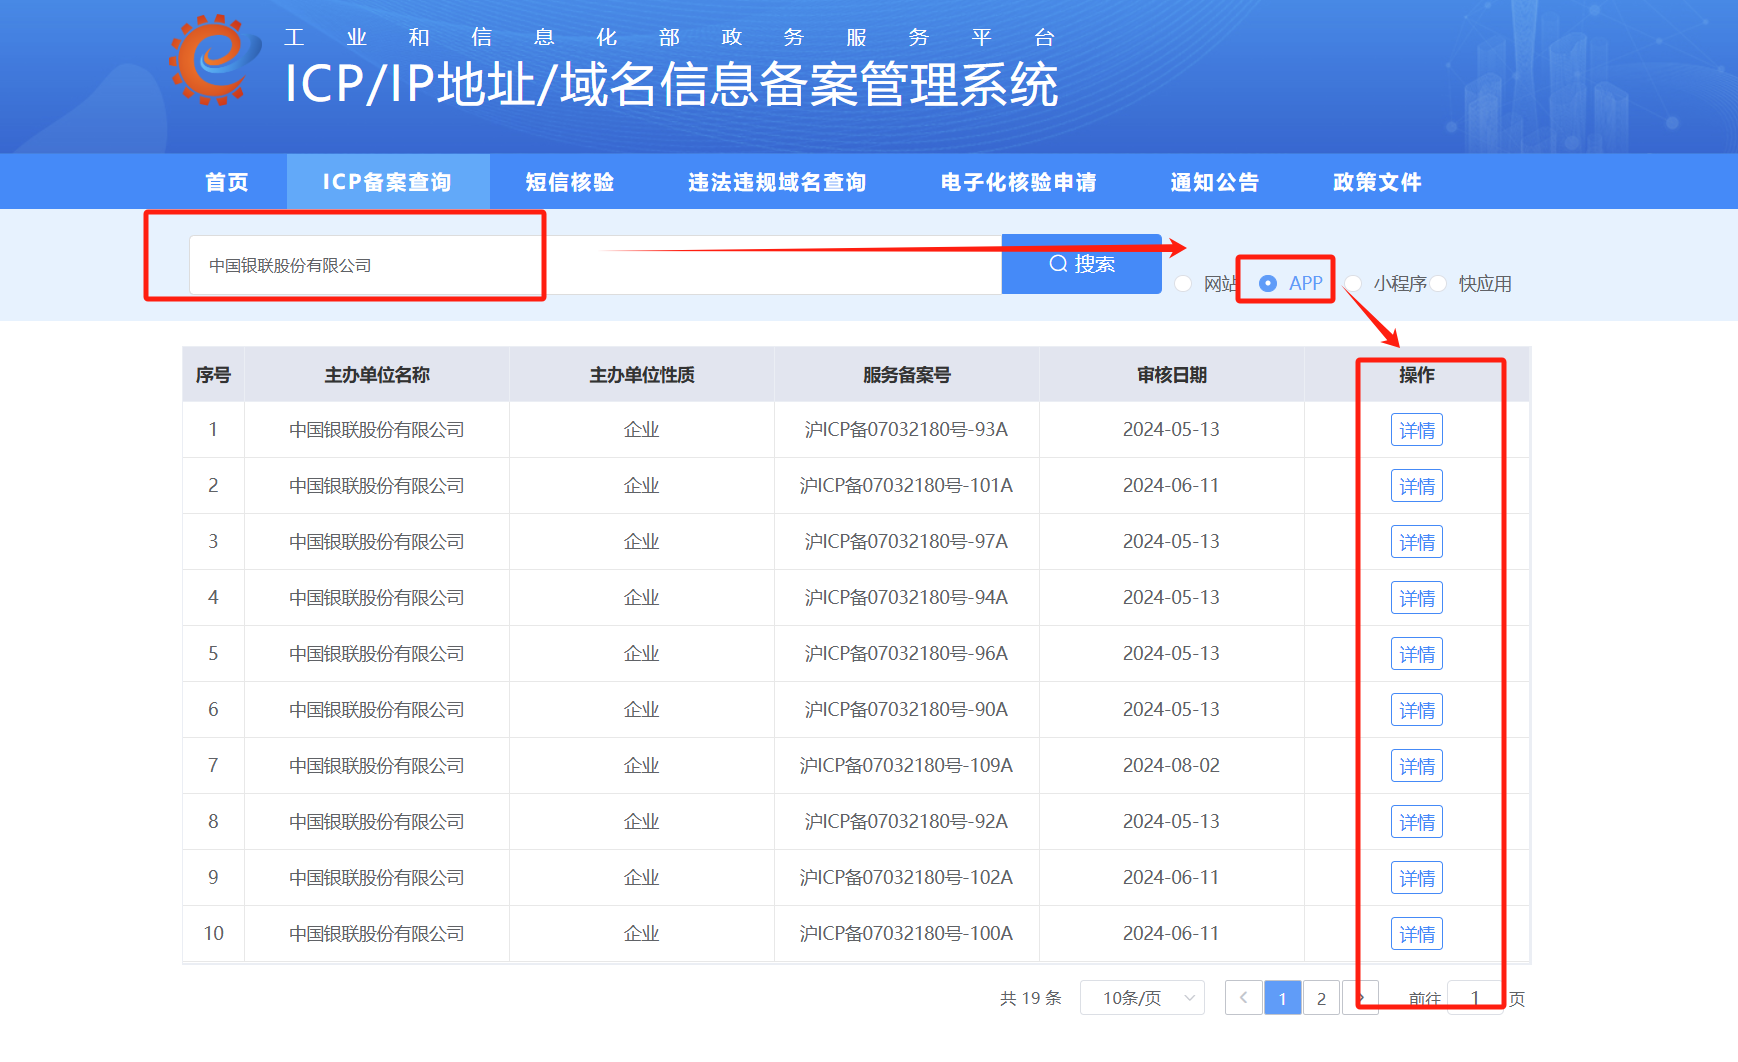Image resolution: width=1738 pixels, height=1062 pixels.
Task: Click cell 沪ICP备07032180号-97A
Action: (x=906, y=542)
